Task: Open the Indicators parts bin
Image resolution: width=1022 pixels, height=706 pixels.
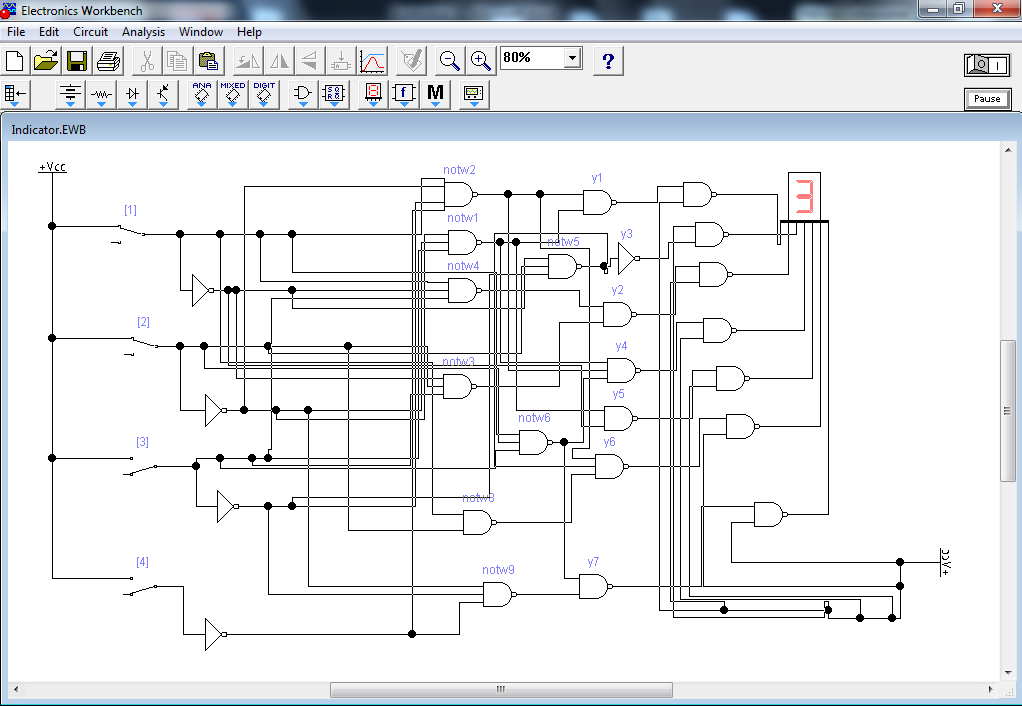Action: pos(373,95)
